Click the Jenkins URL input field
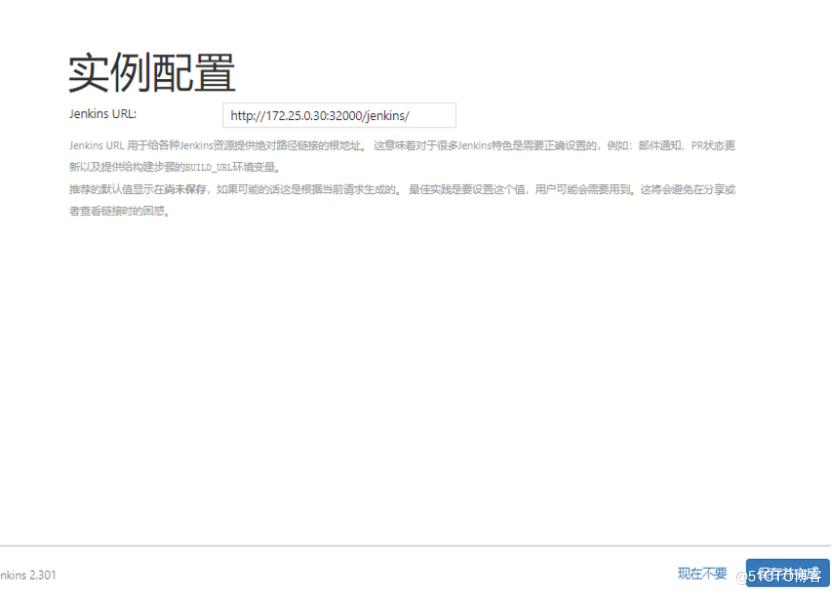The height and width of the screenshot is (594, 832). 339,115
